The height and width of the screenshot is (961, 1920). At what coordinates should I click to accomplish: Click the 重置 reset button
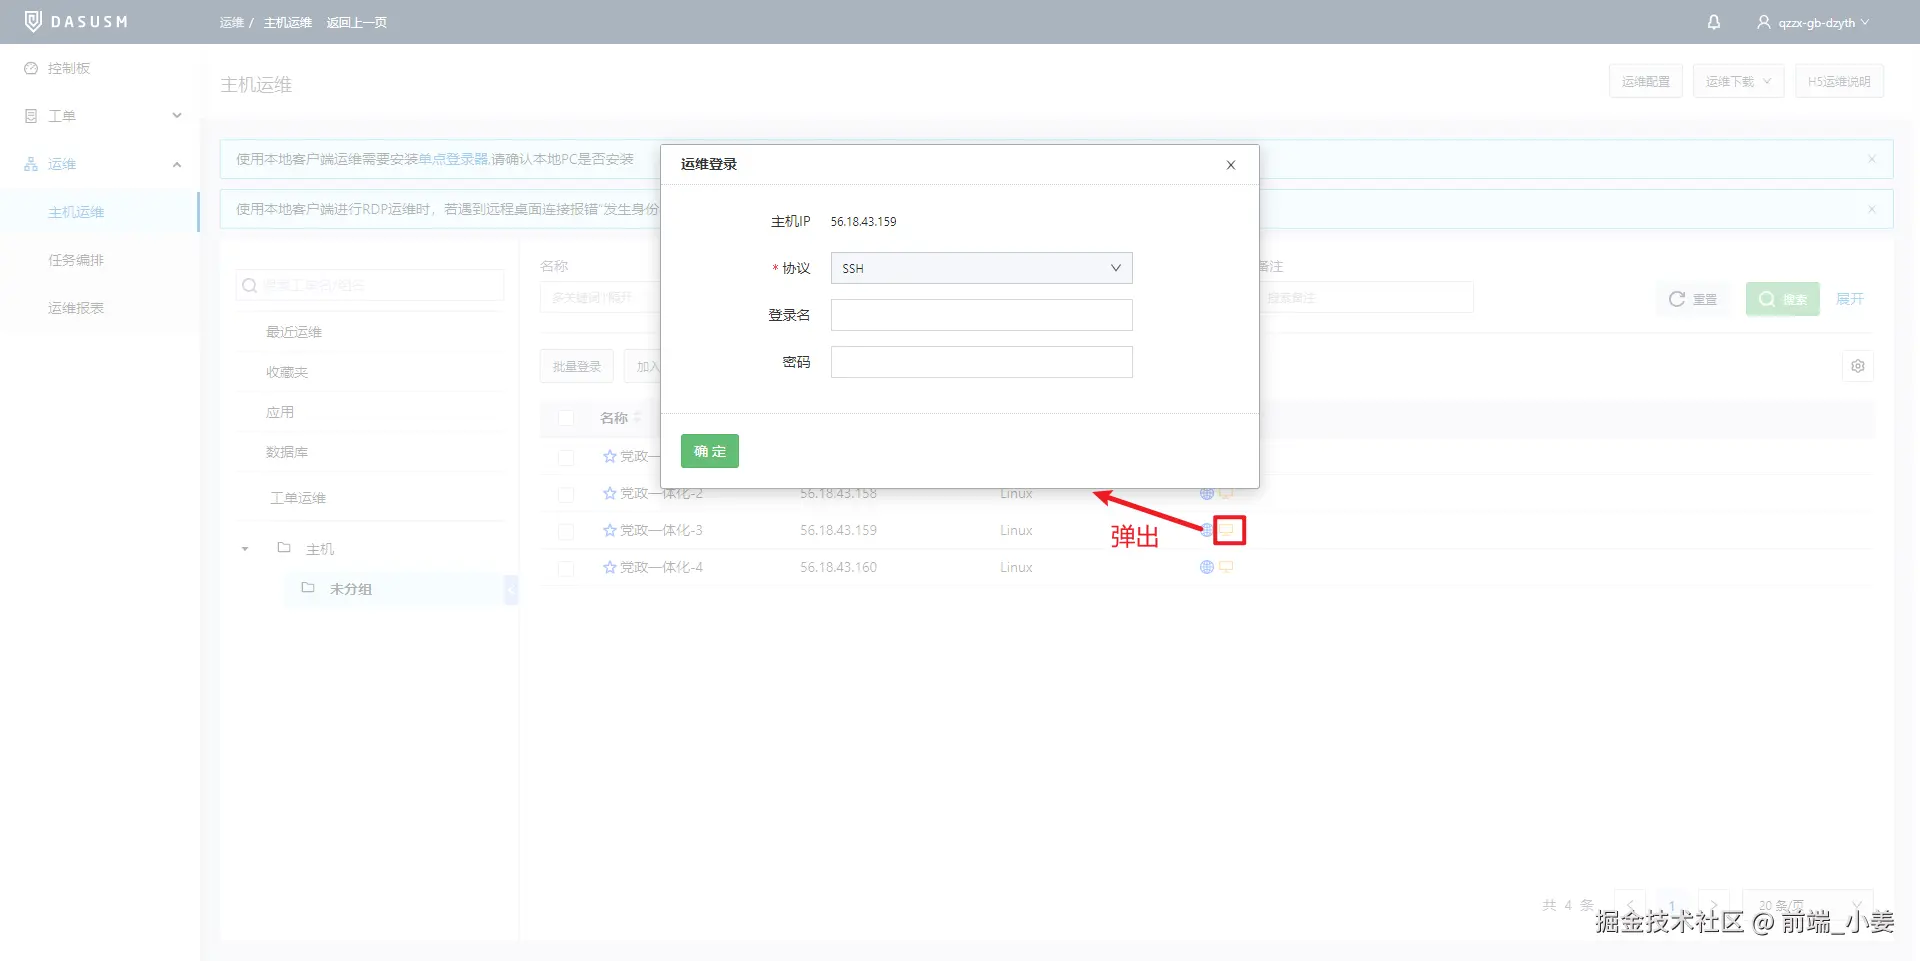1693,299
